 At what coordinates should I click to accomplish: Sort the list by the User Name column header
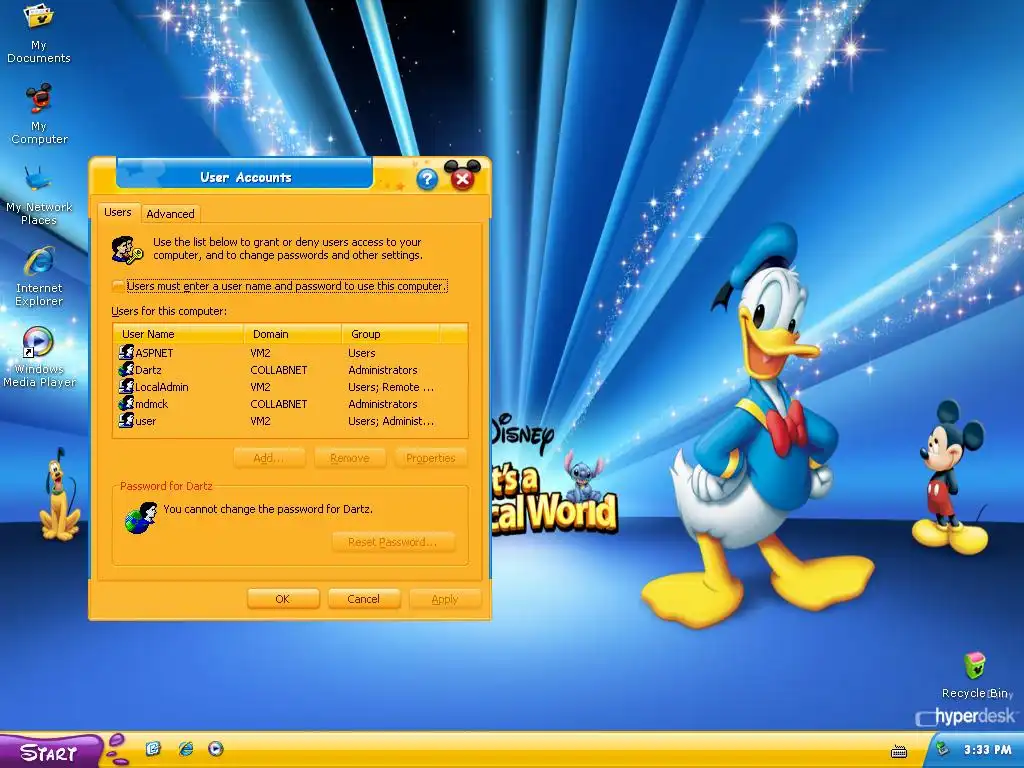(x=178, y=334)
